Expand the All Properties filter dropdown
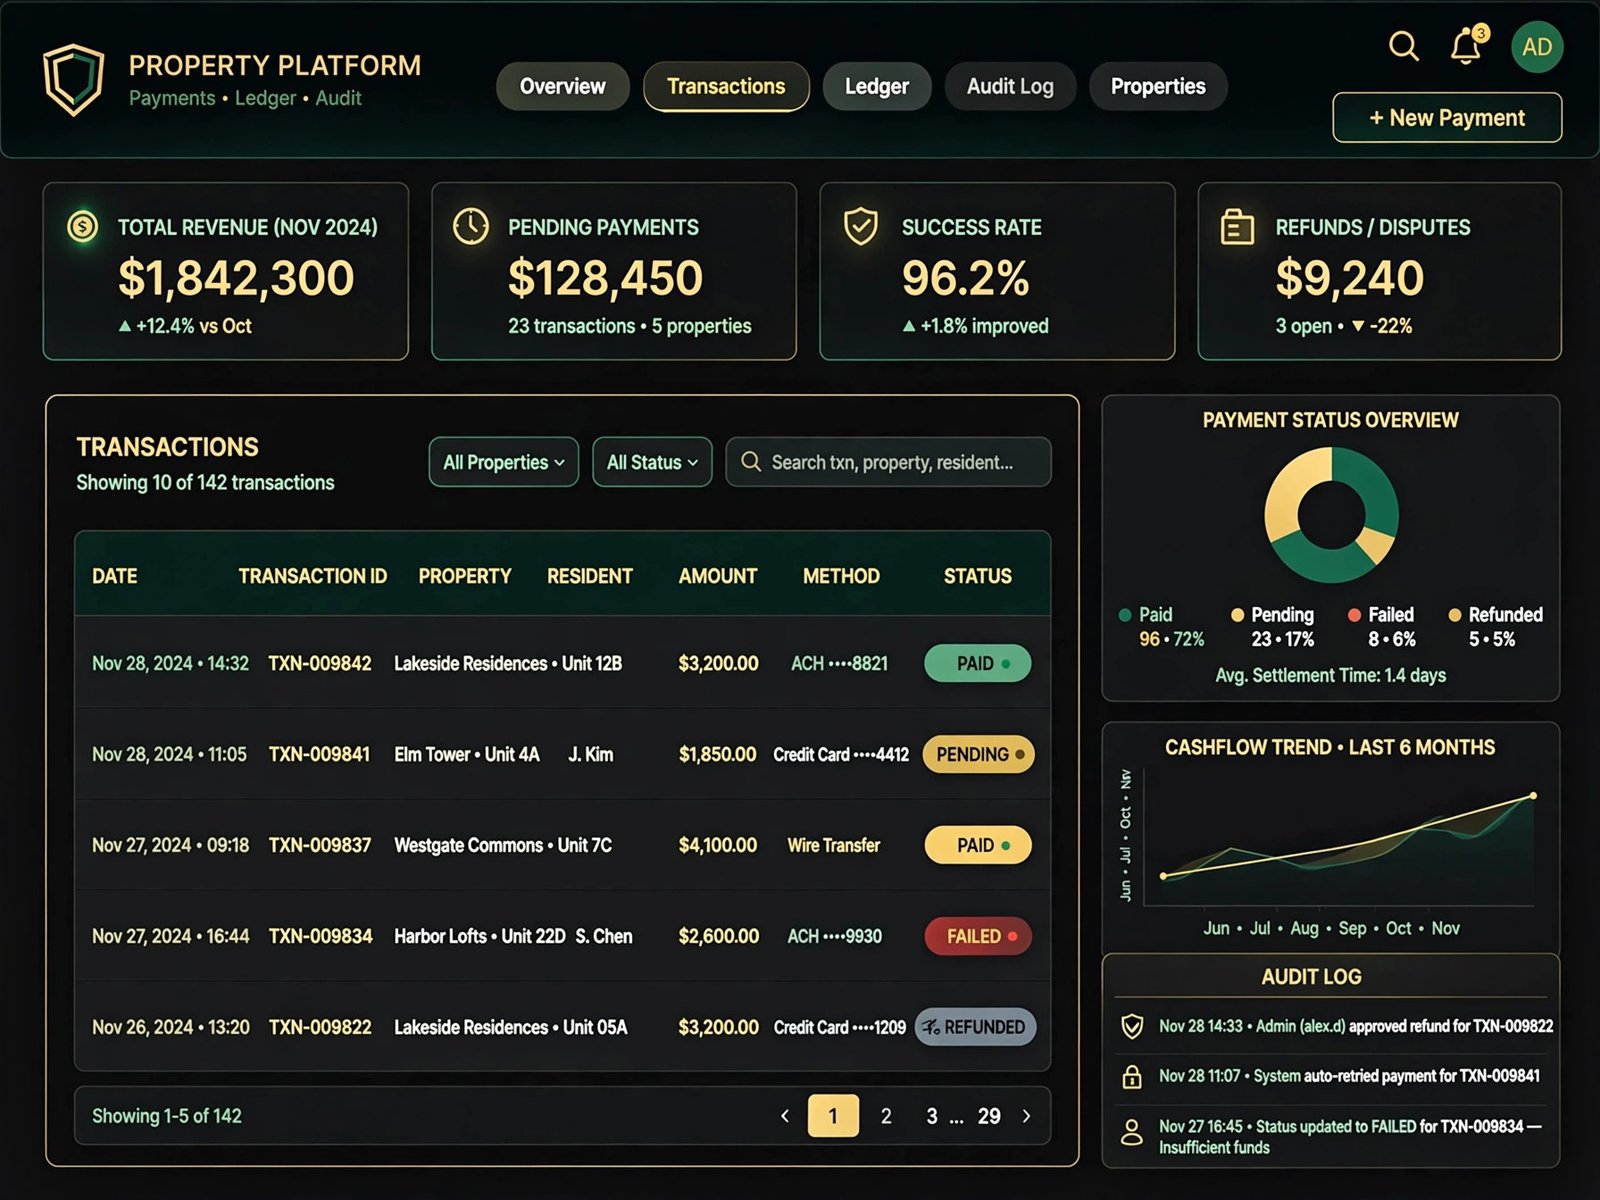The height and width of the screenshot is (1200, 1600). pos(504,462)
